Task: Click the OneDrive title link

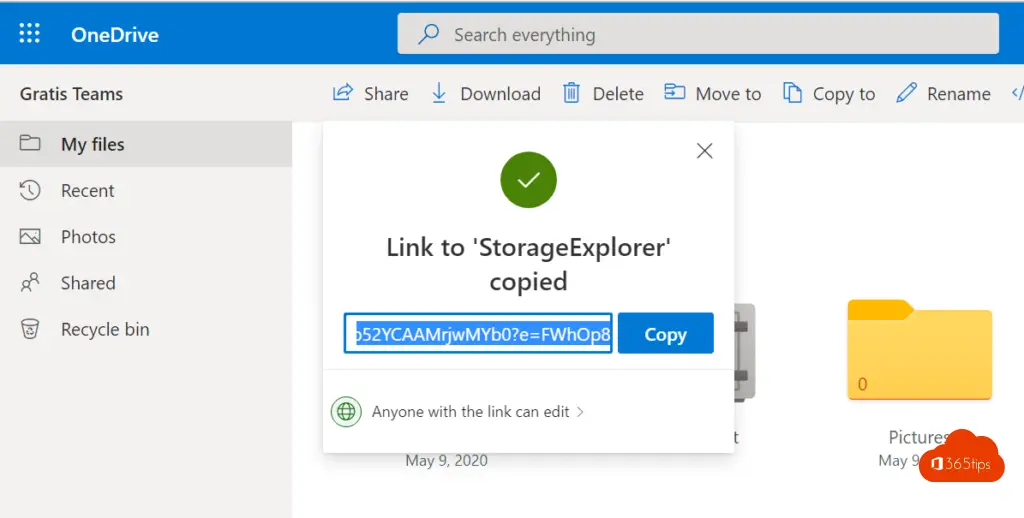Action: [x=114, y=35]
